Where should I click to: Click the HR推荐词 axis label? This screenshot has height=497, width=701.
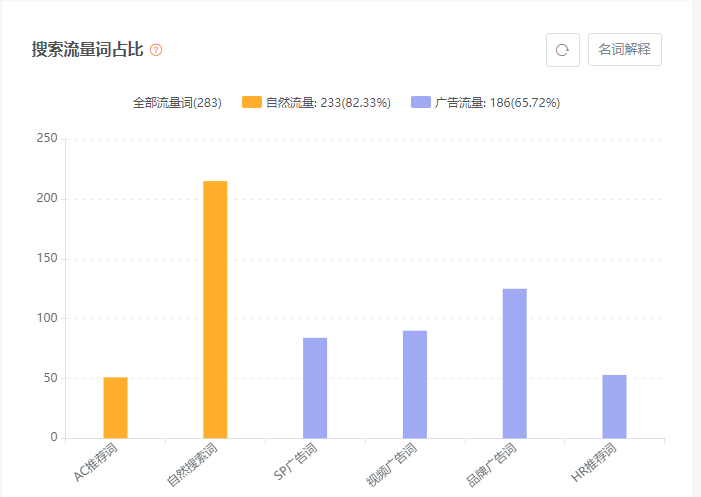(x=594, y=462)
